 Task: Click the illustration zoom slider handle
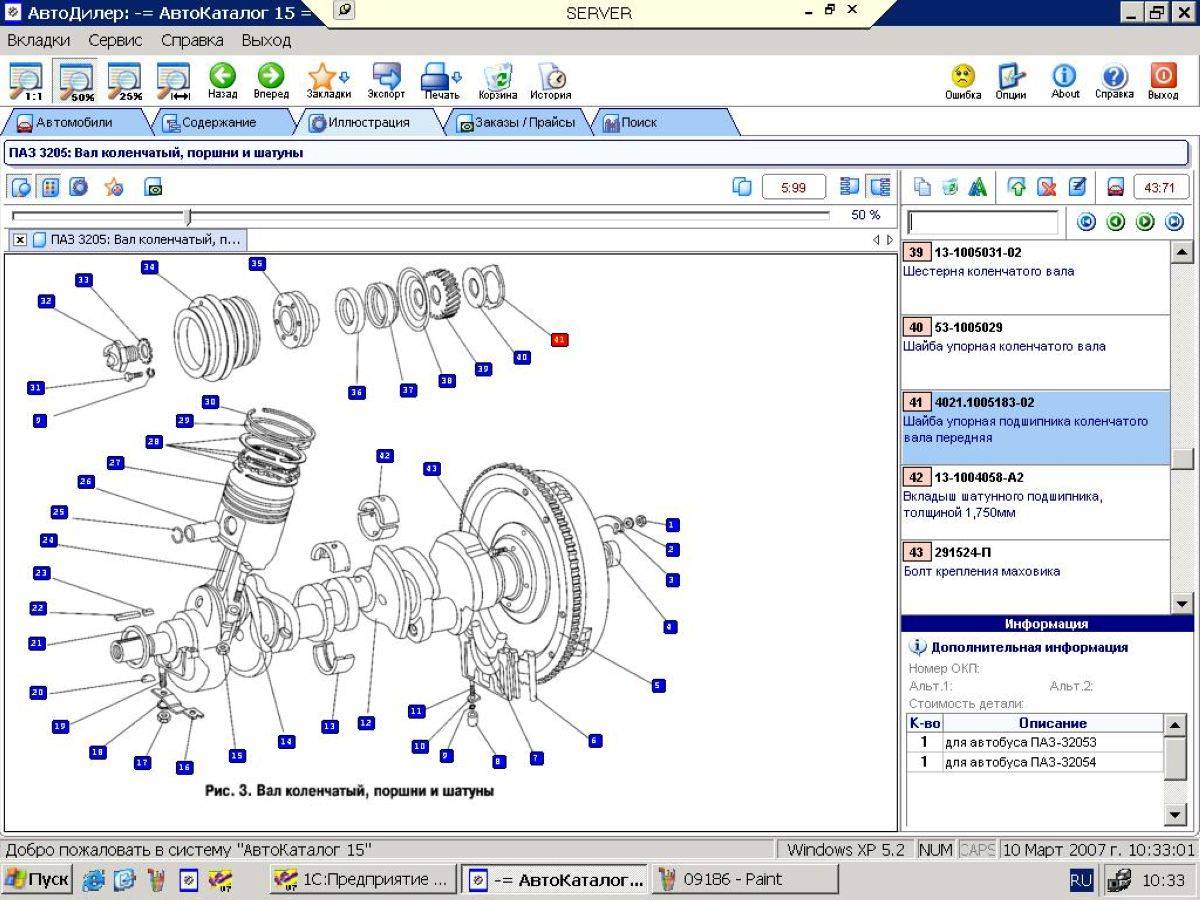click(x=187, y=216)
